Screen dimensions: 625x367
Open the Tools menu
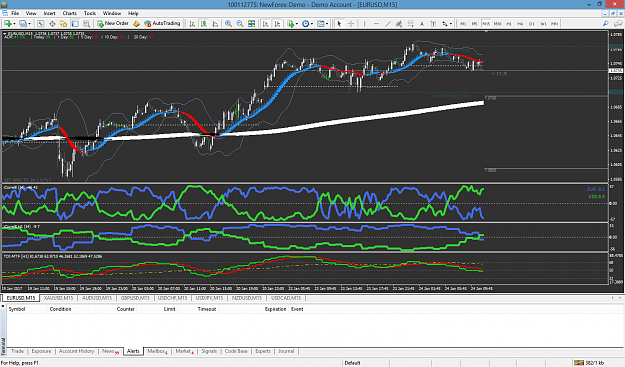tap(90, 13)
